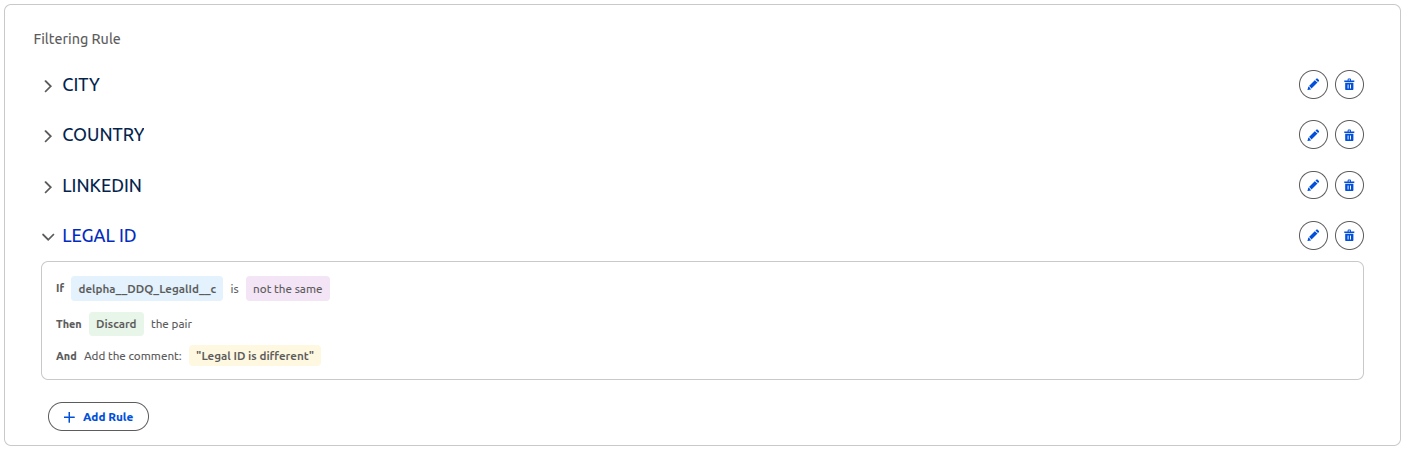Edit the LEGAL ID rule
This screenshot has width=1409, height=450.
coord(1313,236)
